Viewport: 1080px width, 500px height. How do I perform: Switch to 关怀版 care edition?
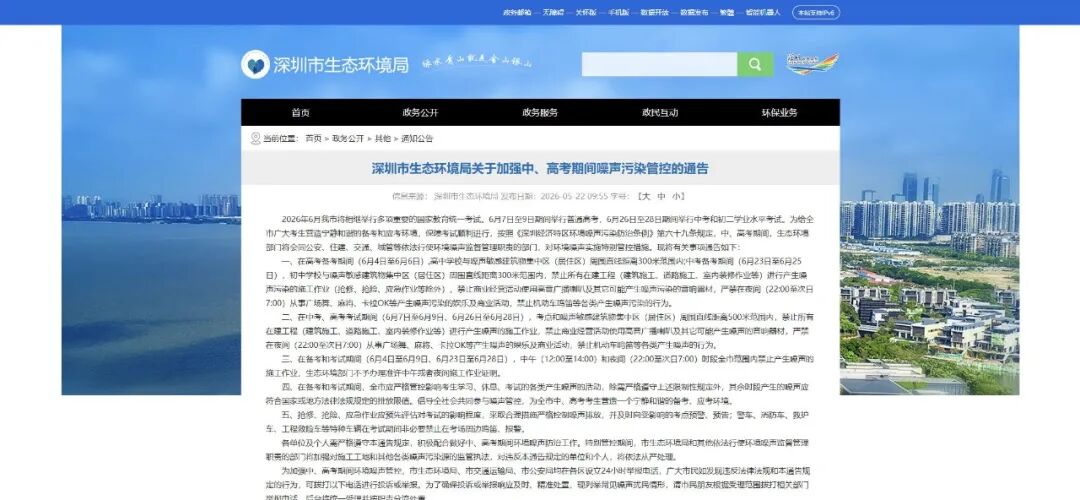pyautogui.click(x=585, y=12)
